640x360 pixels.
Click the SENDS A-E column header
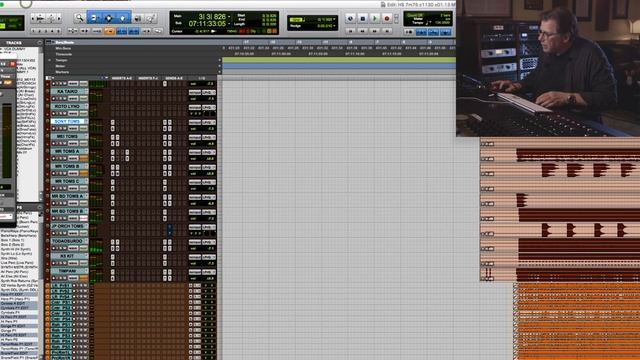tap(174, 78)
